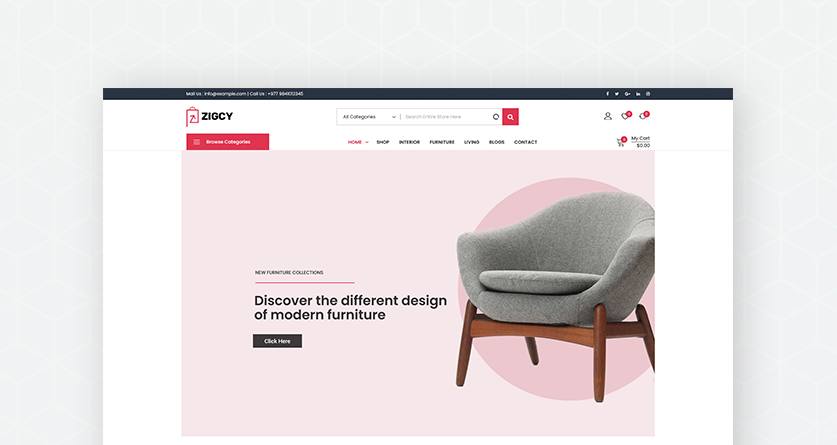
Task: Click the red search magnifier button
Action: coord(510,117)
